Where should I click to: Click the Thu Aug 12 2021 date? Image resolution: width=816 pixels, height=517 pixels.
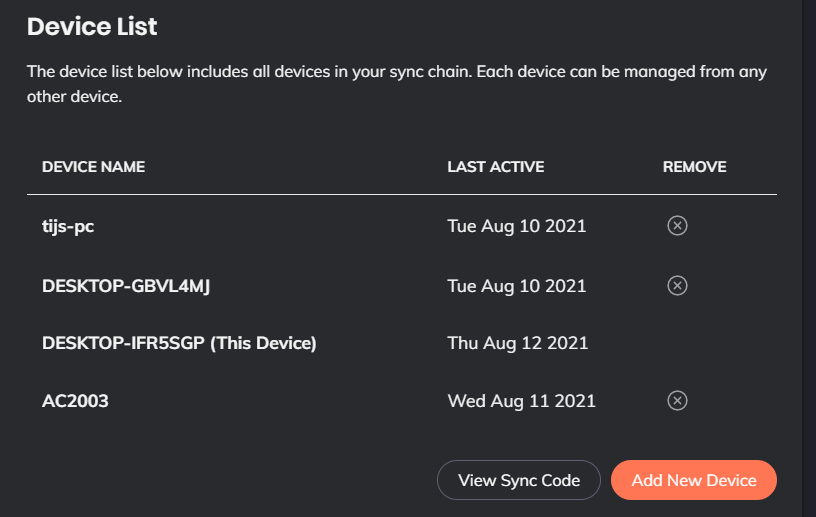pyautogui.click(x=517, y=343)
